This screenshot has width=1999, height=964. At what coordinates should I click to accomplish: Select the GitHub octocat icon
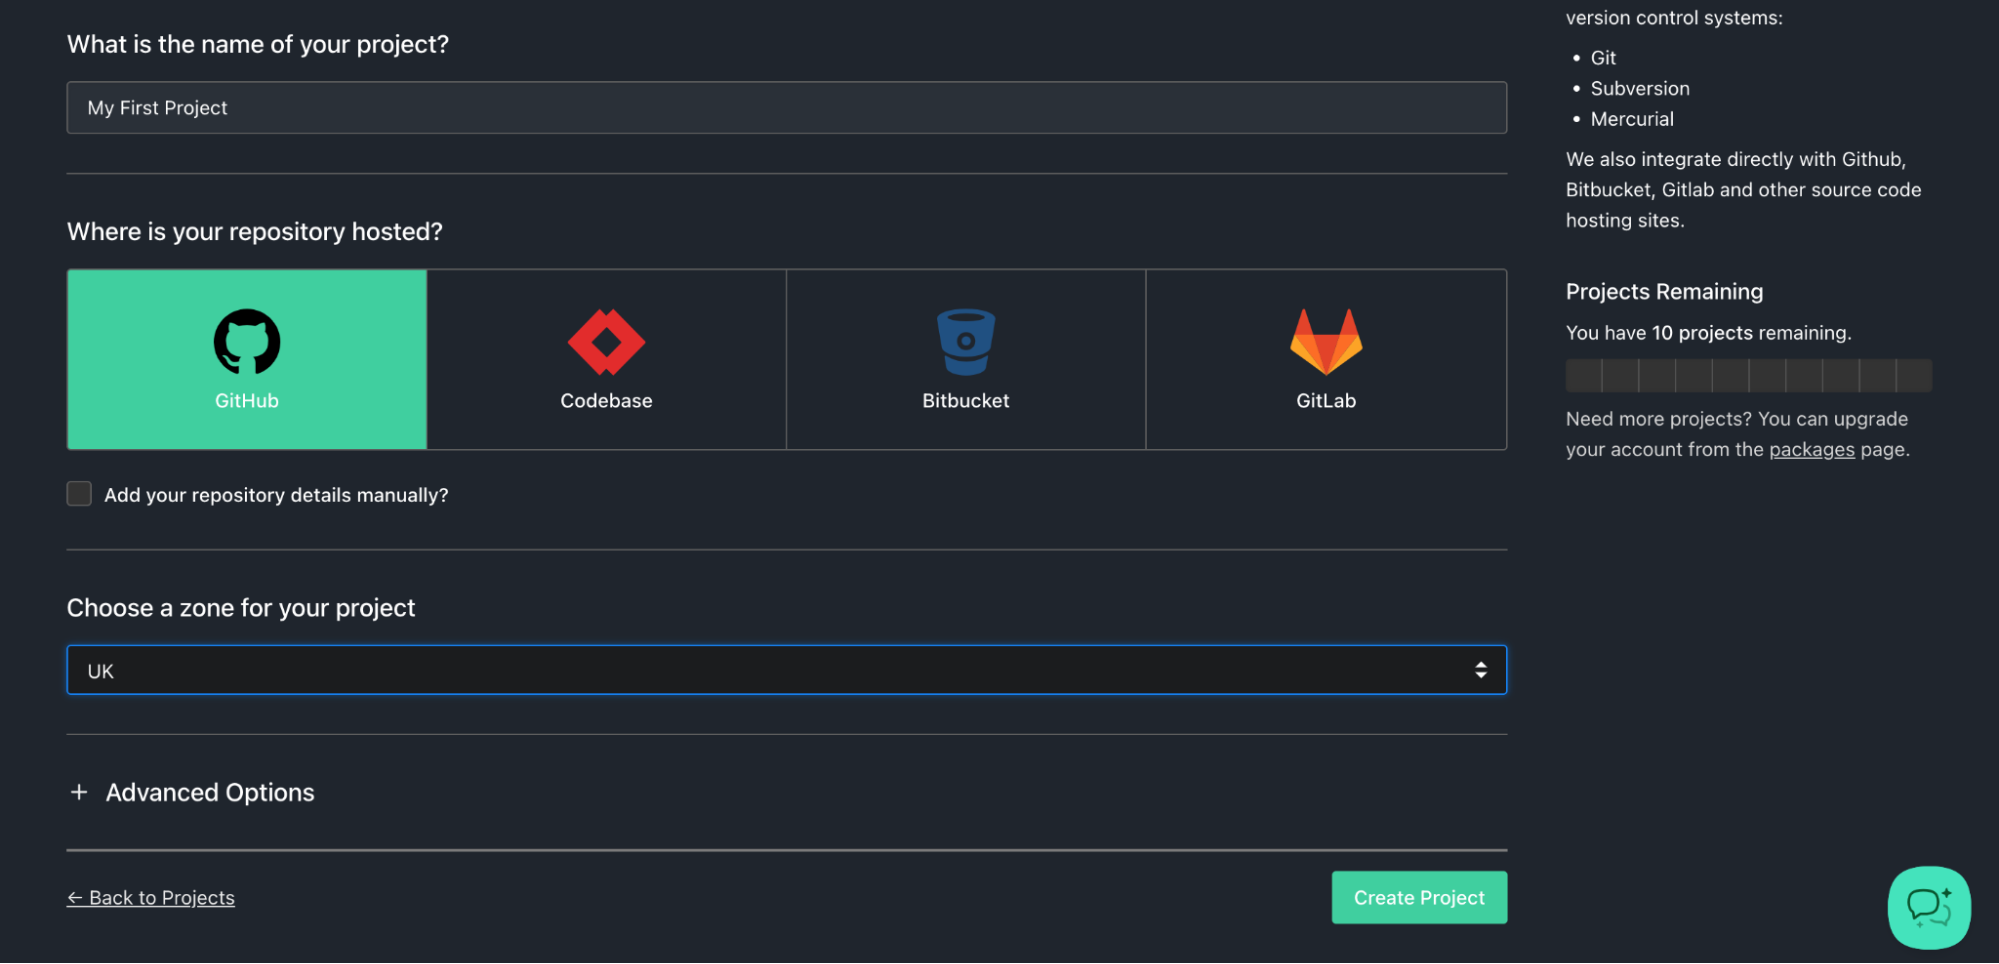coord(246,340)
